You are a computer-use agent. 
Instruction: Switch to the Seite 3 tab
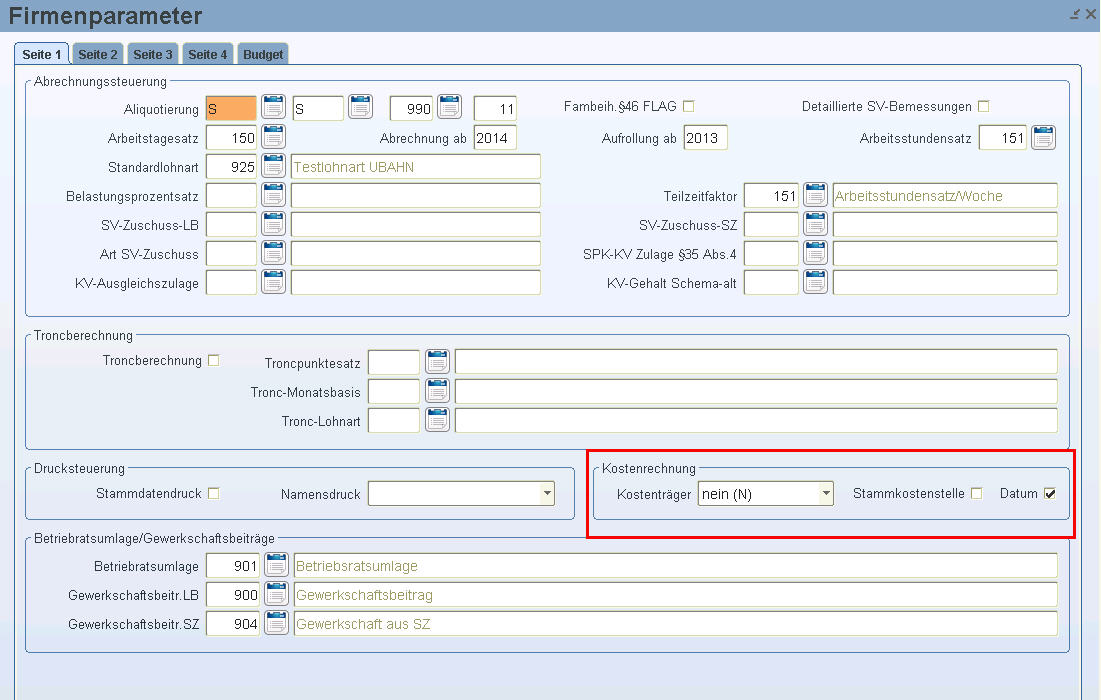coord(152,54)
